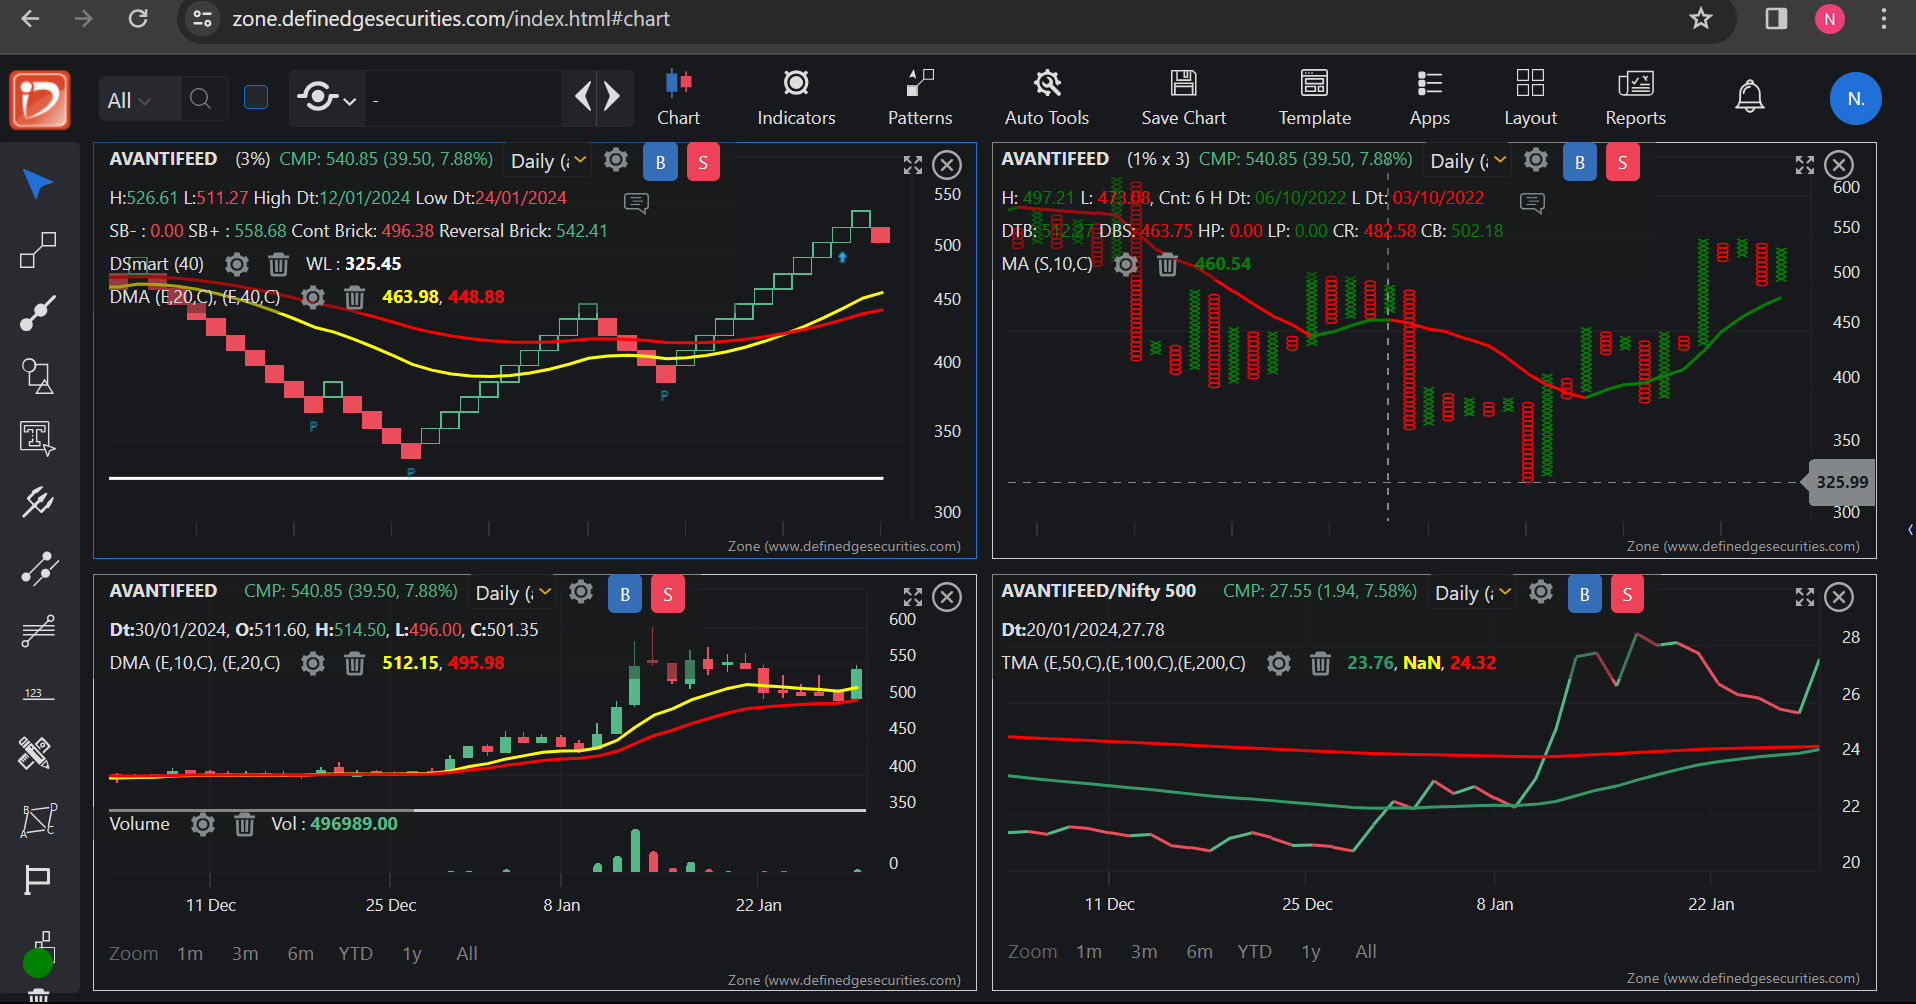The height and width of the screenshot is (1004, 1916).
Task: Click Buy button on candlestick chart panel
Action: pos(625,594)
